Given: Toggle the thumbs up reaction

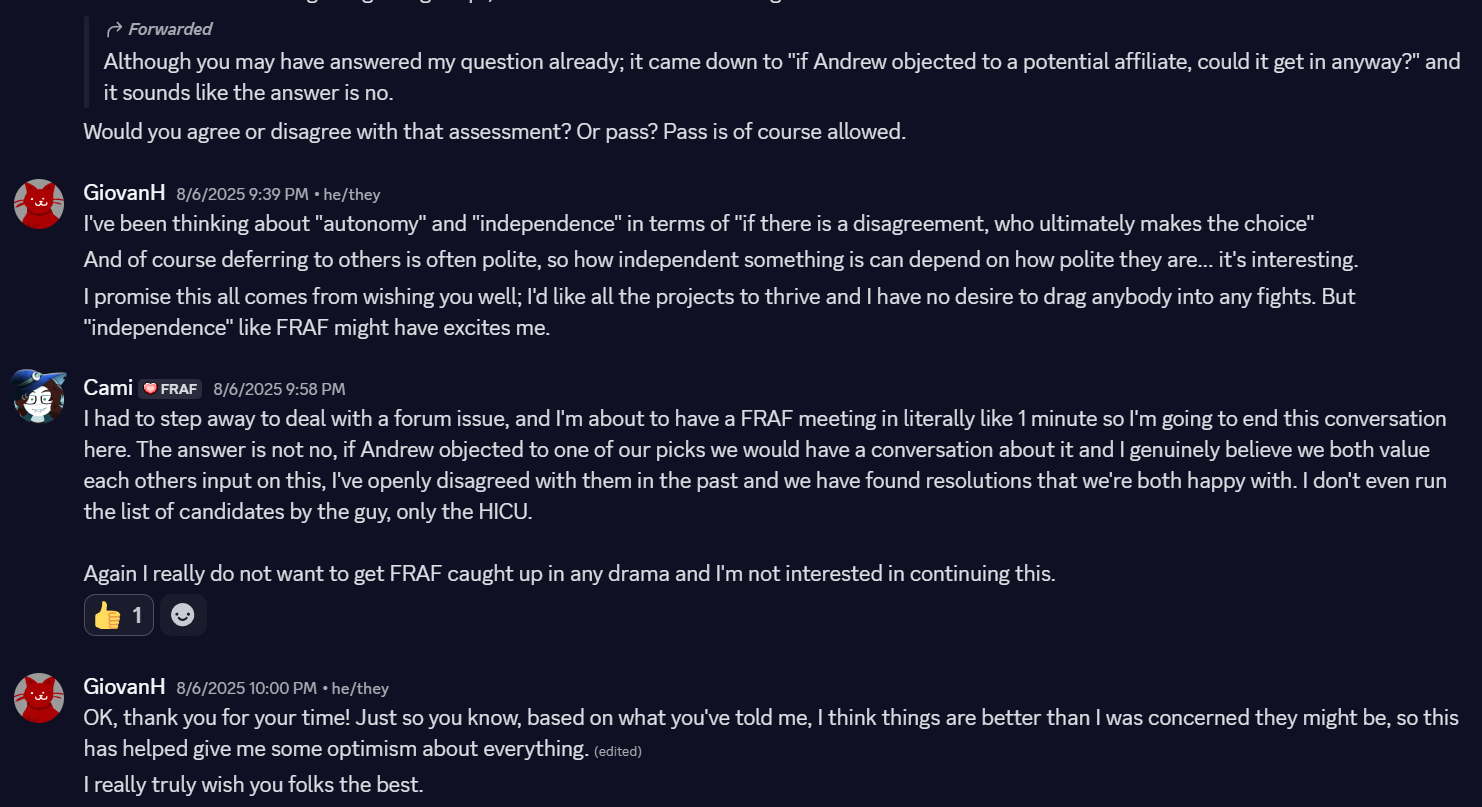Looking at the screenshot, I should point(119,615).
